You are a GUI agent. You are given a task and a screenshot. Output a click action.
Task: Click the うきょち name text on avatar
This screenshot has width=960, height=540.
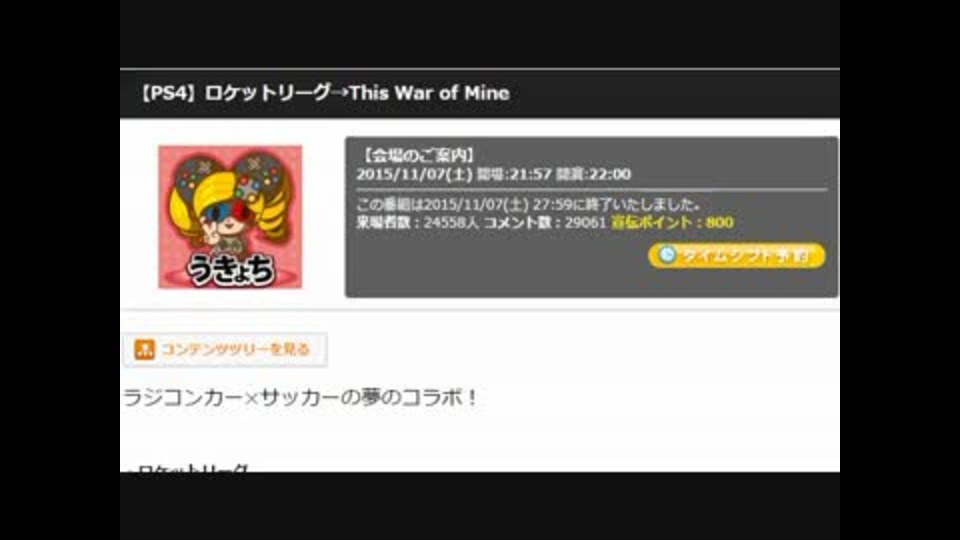[x=230, y=269]
